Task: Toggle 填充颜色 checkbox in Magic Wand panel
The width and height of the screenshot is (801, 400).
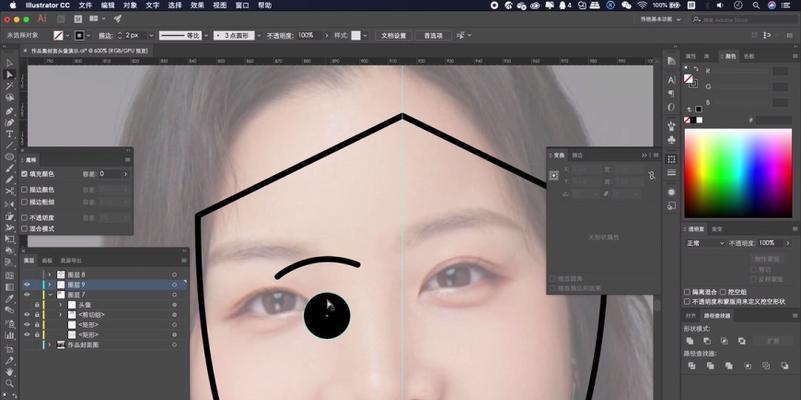Action: [25, 174]
